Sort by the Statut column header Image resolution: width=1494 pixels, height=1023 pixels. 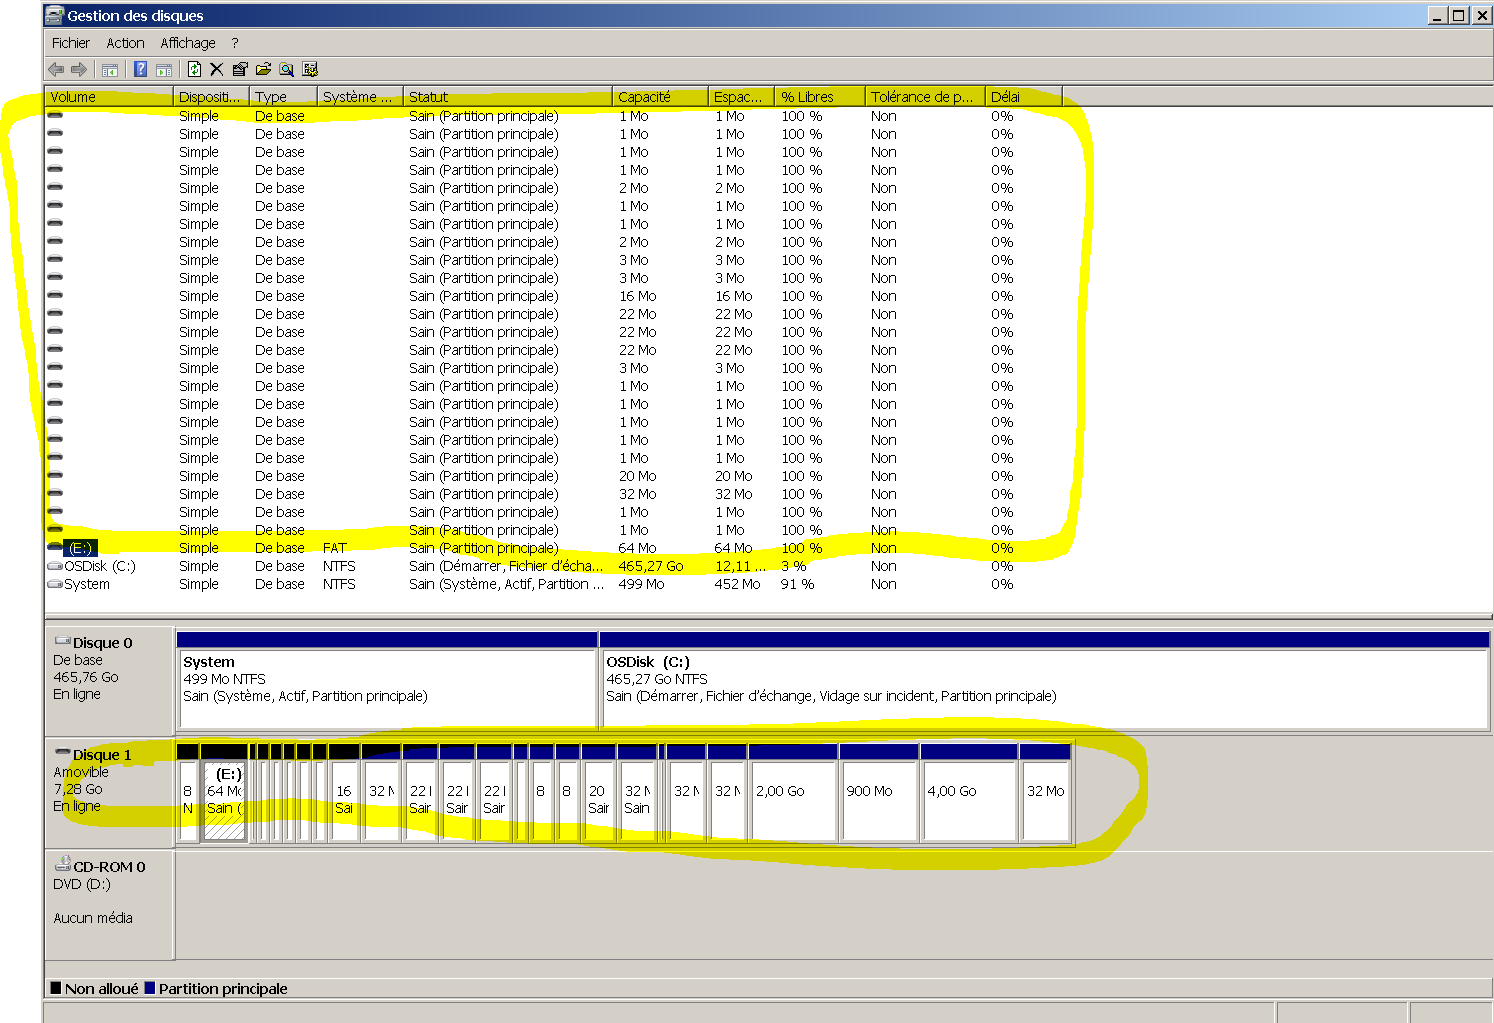tap(508, 97)
